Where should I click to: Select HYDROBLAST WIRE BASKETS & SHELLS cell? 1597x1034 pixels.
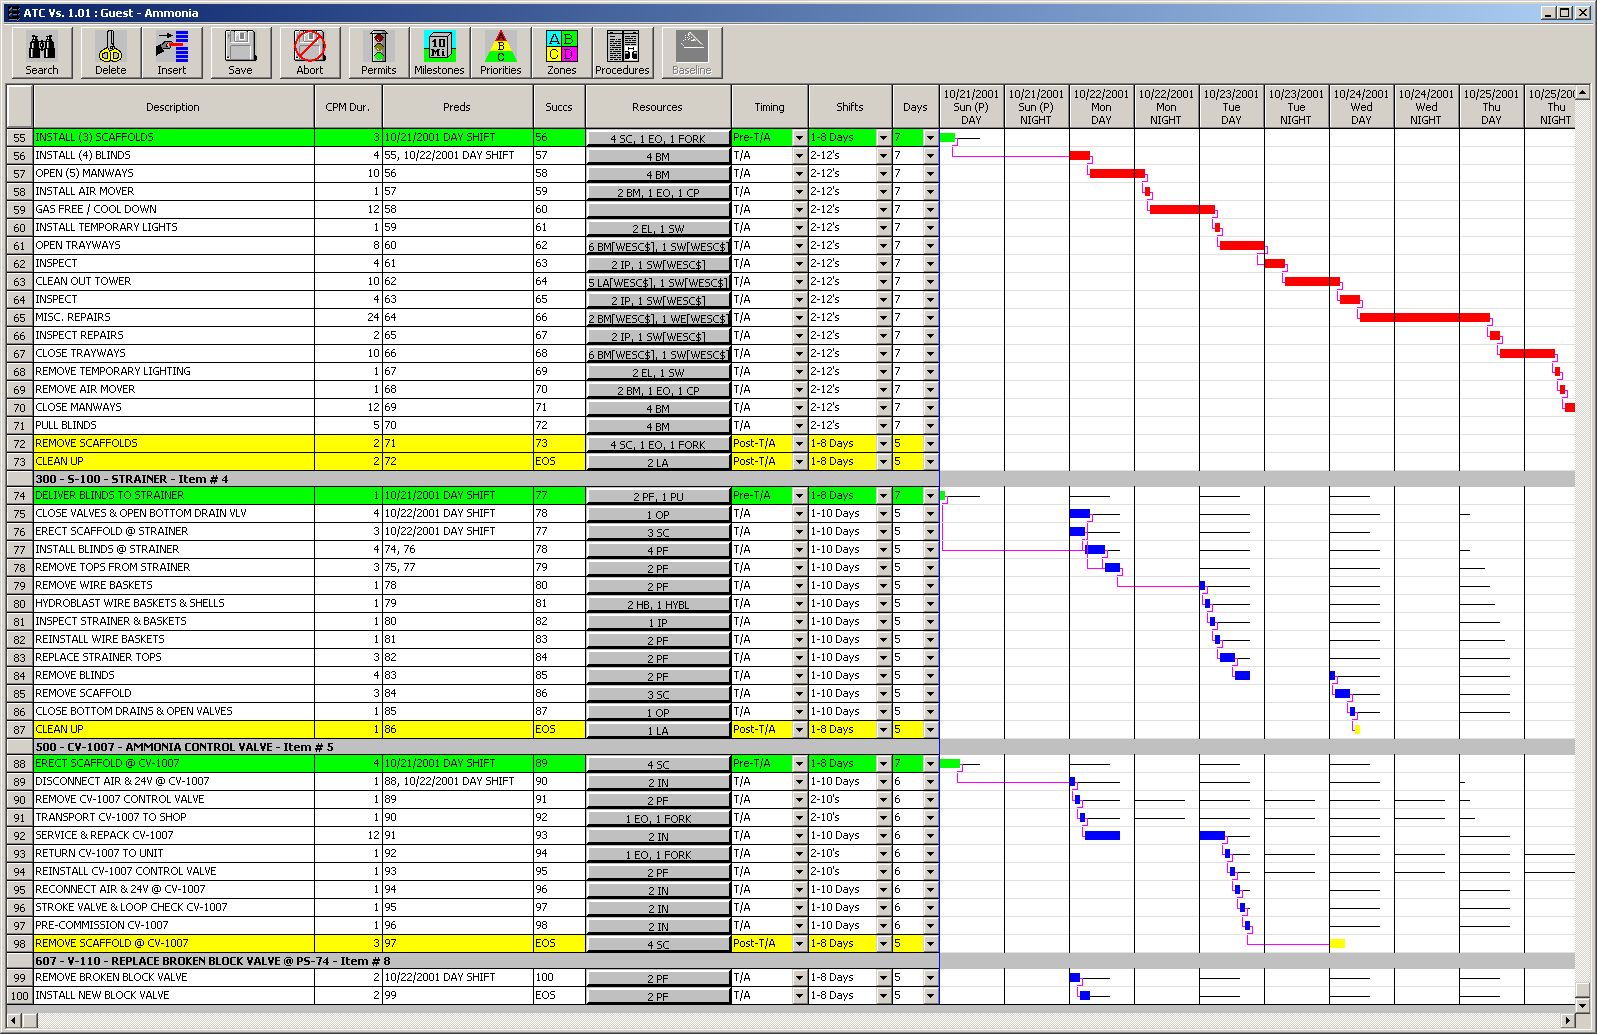174,603
